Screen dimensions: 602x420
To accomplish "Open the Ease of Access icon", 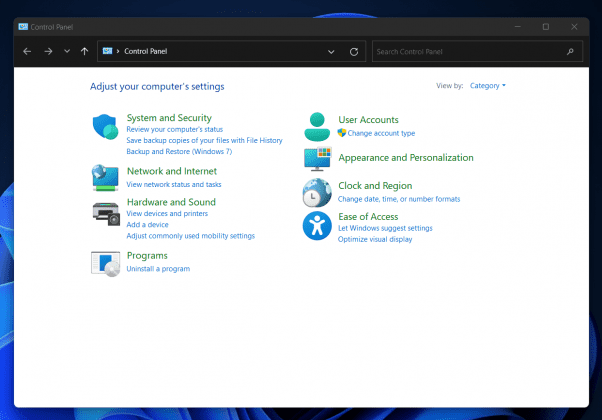I will tap(317, 225).
